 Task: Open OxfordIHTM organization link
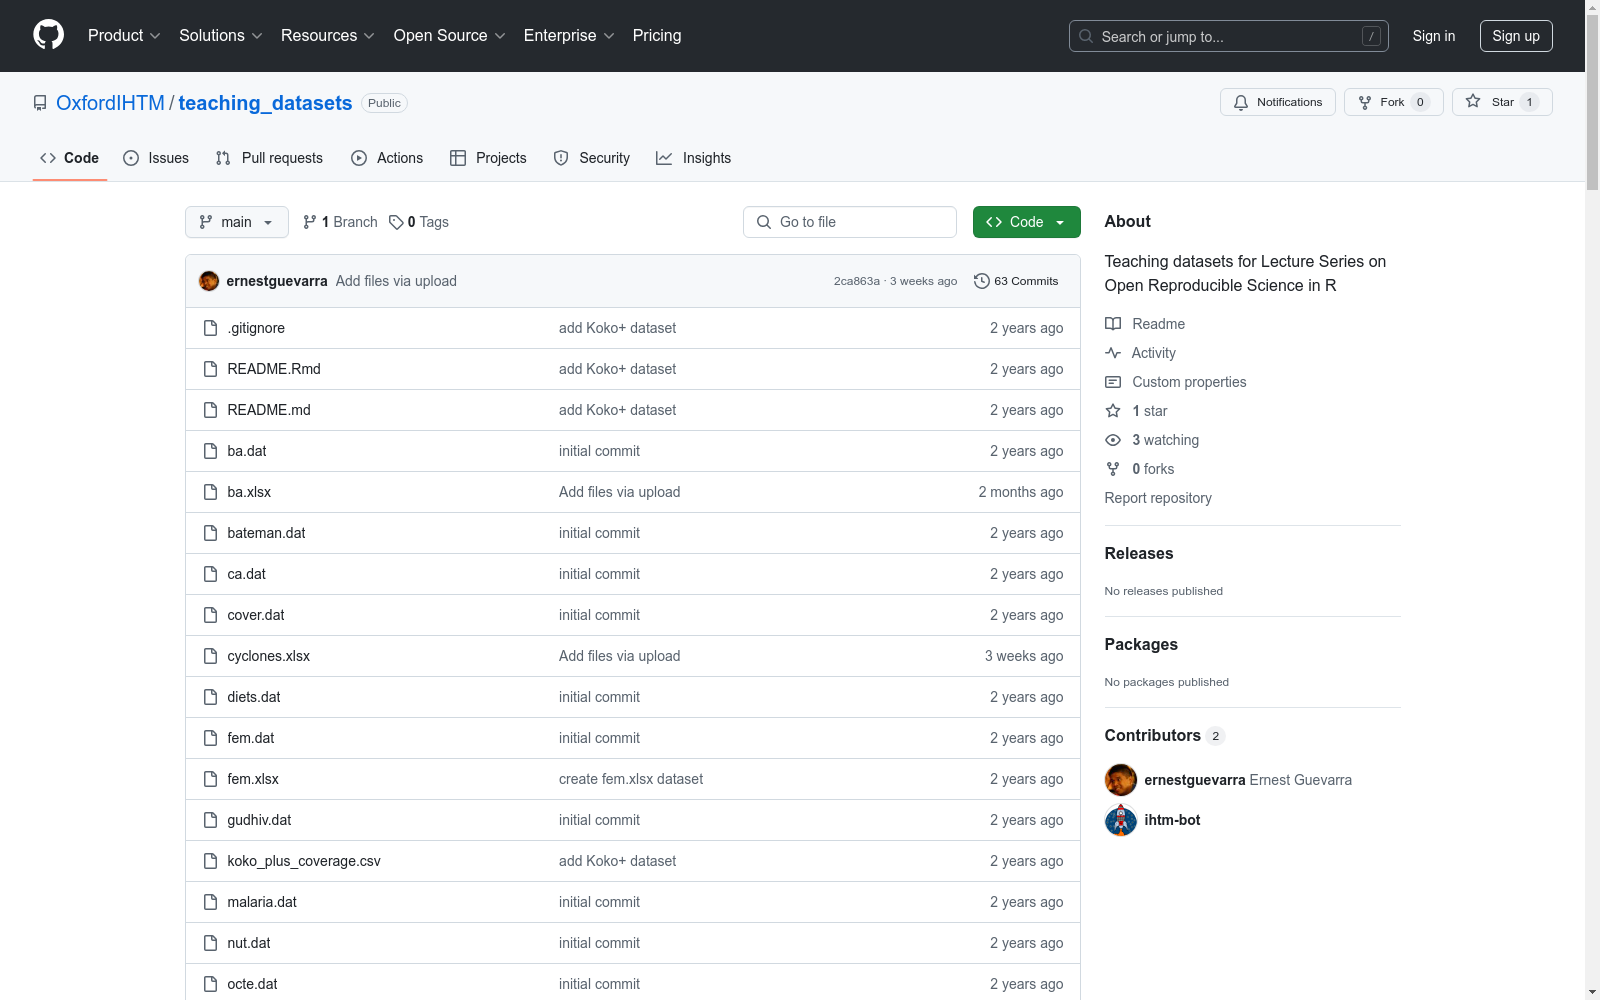[110, 103]
